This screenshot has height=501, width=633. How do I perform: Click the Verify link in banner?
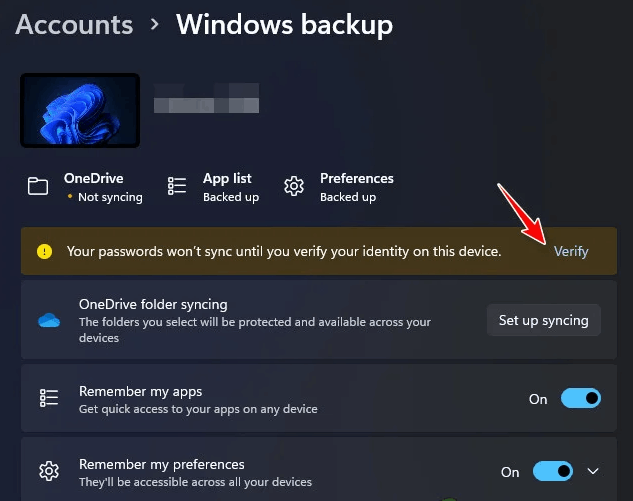[x=571, y=251]
